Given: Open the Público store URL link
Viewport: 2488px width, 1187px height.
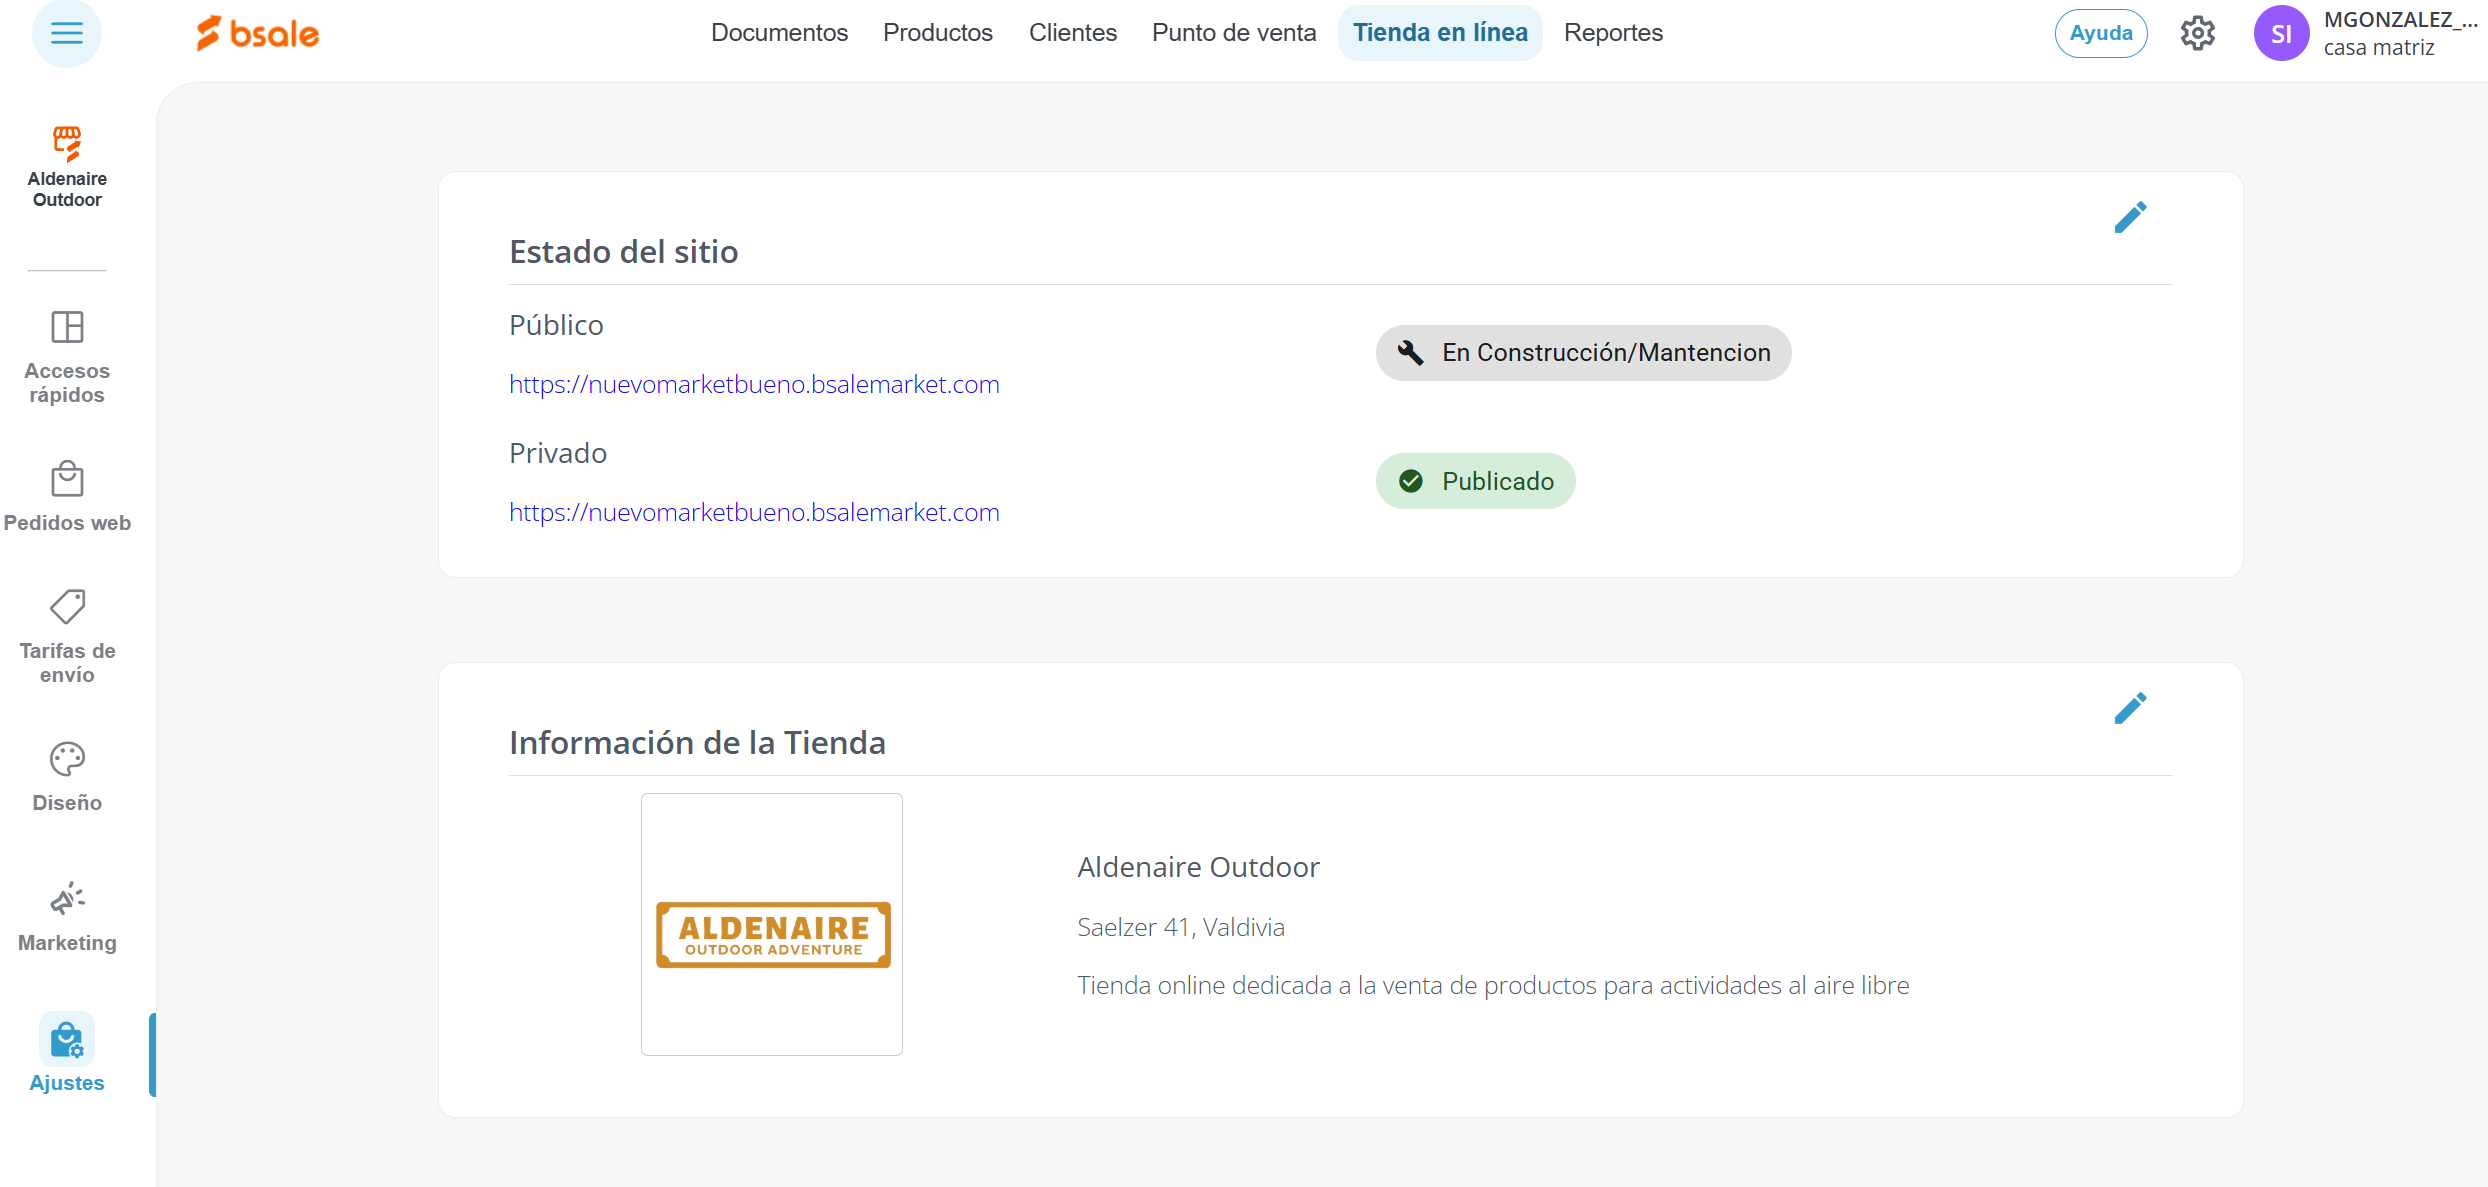Looking at the screenshot, I should point(754,384).
